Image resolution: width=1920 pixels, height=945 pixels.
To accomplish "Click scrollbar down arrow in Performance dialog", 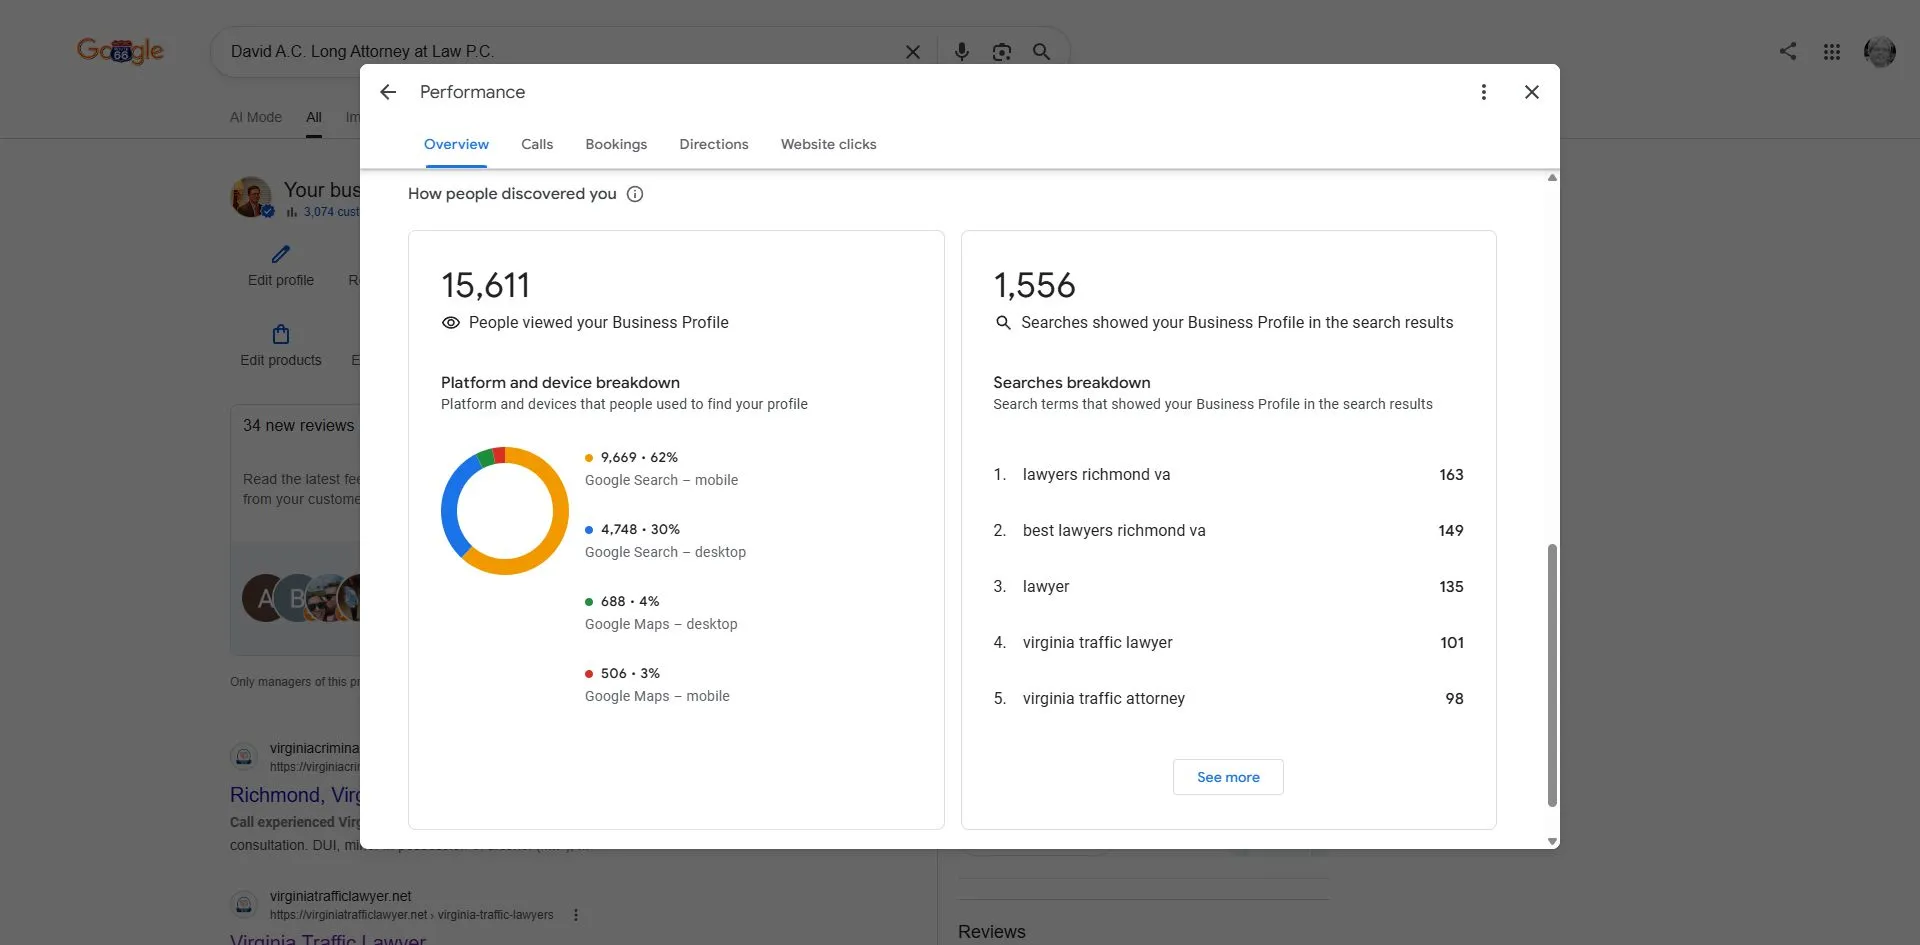I will [1552, 842].
